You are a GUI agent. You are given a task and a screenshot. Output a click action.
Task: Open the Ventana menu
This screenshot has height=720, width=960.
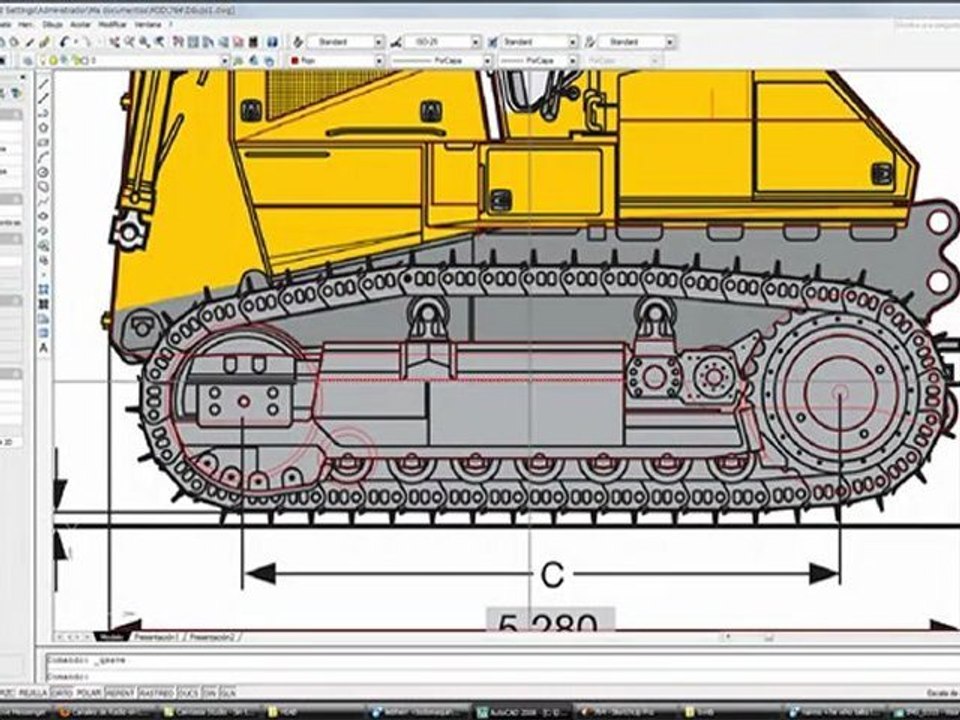(148, 24)
